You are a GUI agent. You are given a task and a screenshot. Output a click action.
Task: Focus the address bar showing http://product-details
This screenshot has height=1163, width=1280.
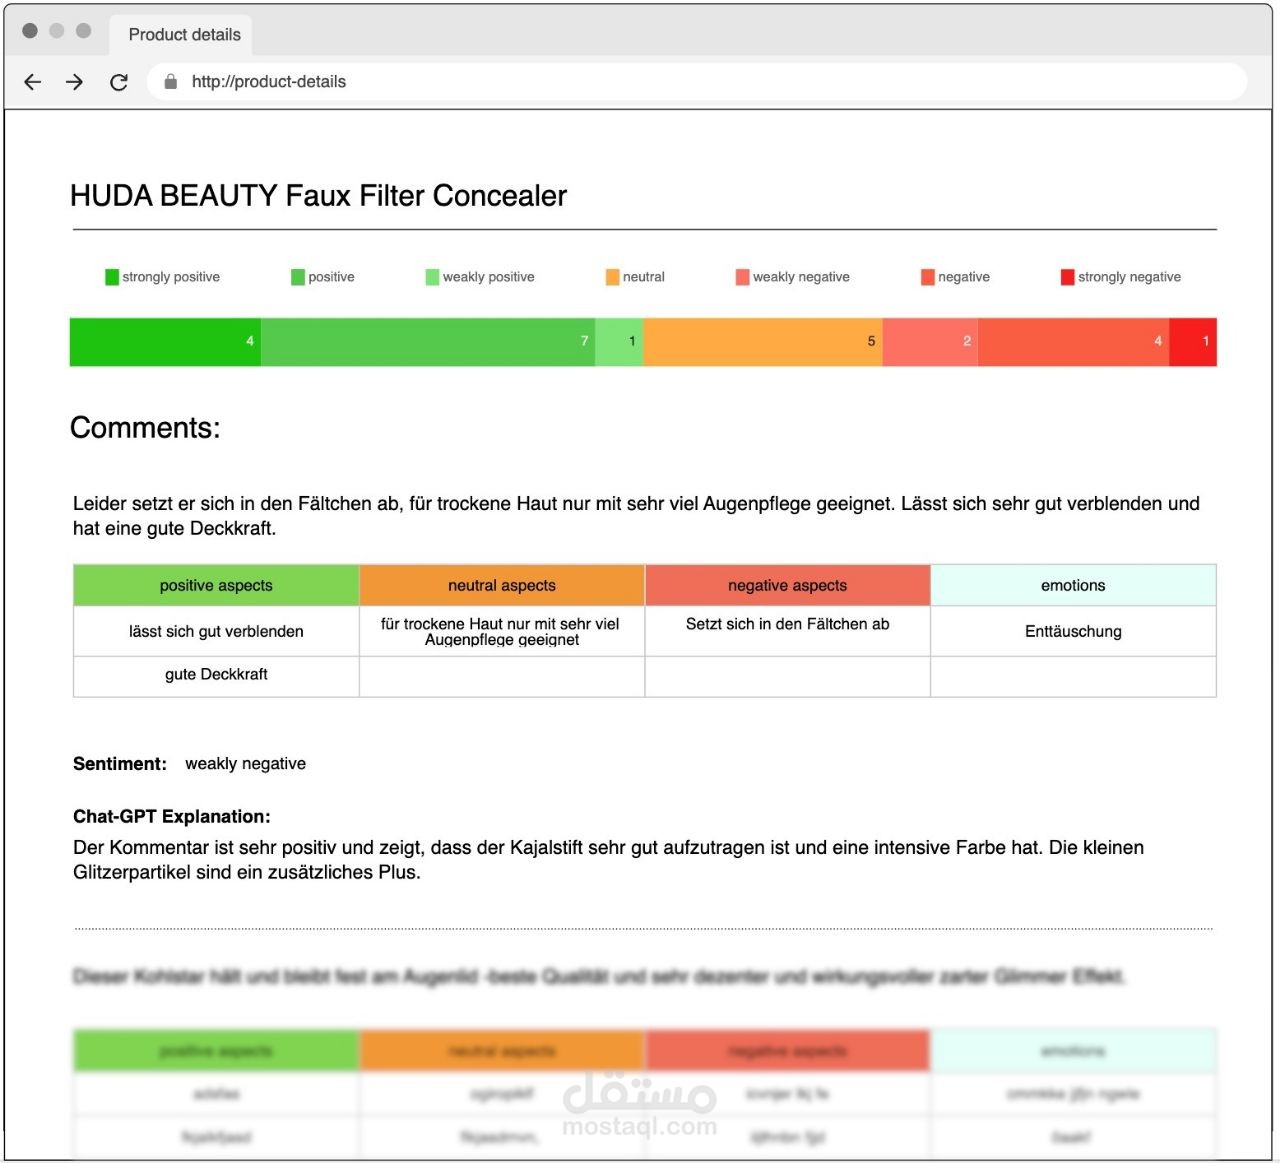click(697, 82)
